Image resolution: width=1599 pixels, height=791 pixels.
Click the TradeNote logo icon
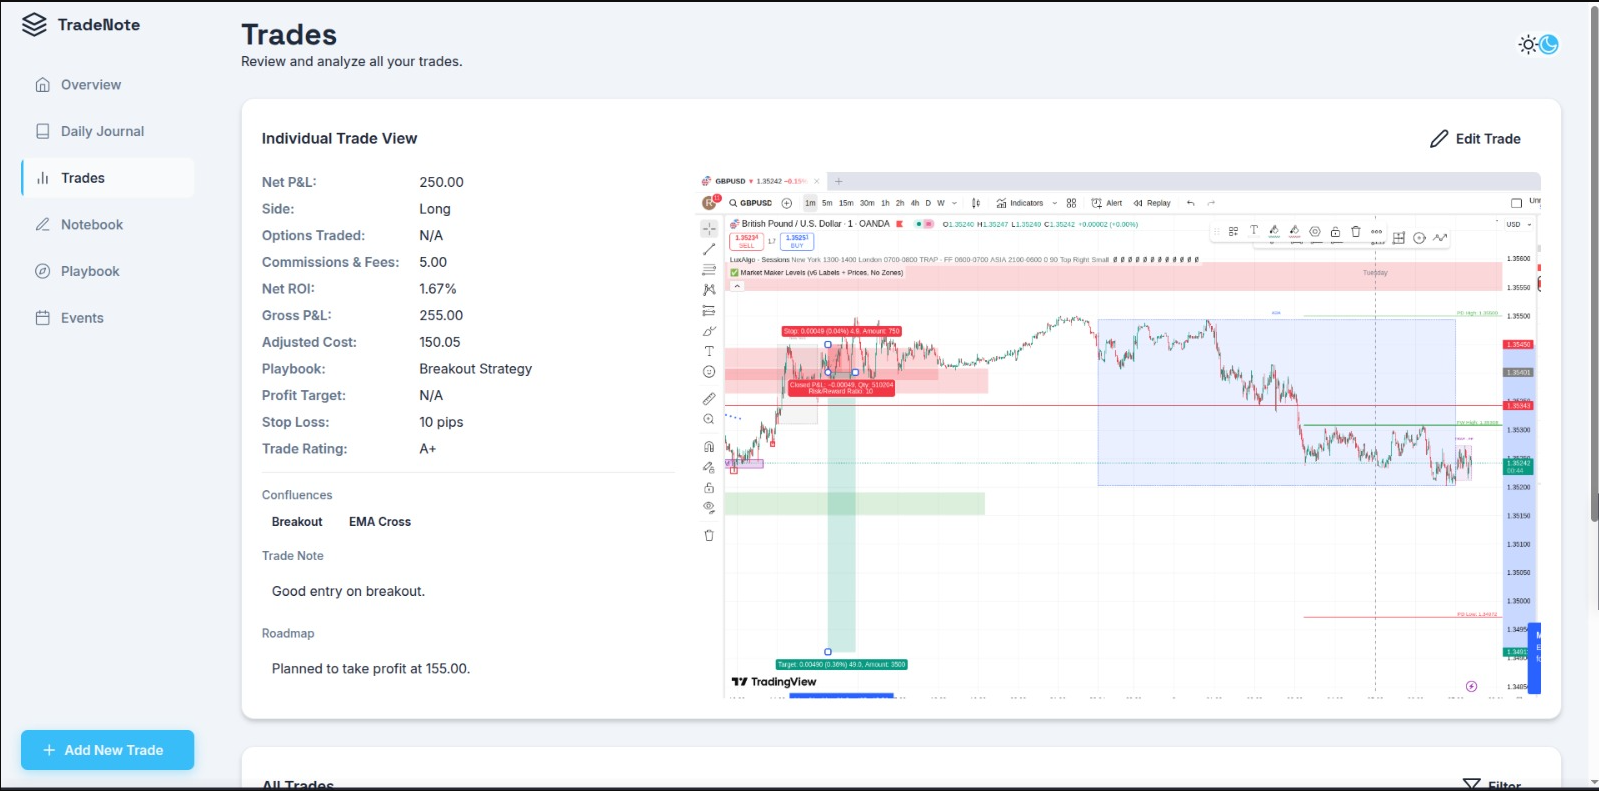[x=34, y=25]
